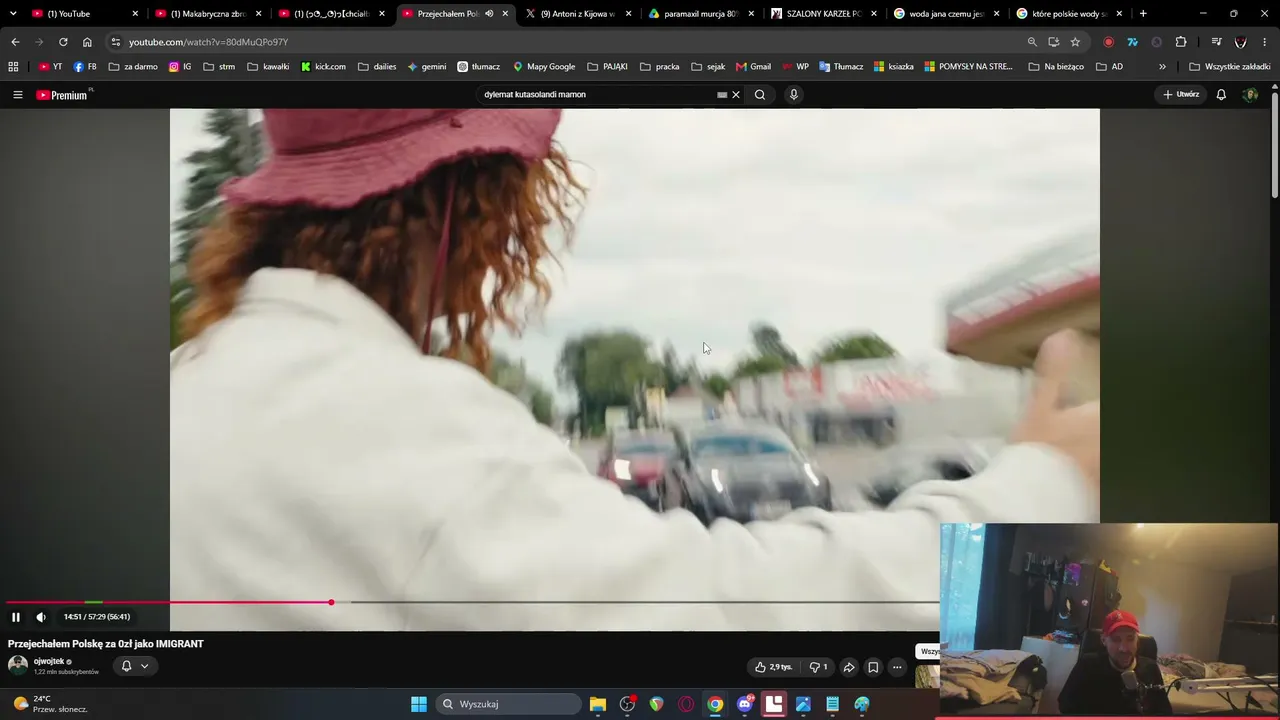Open the browser home page
The height and width of the screenshot is (720, 1280).
point(87,42)
